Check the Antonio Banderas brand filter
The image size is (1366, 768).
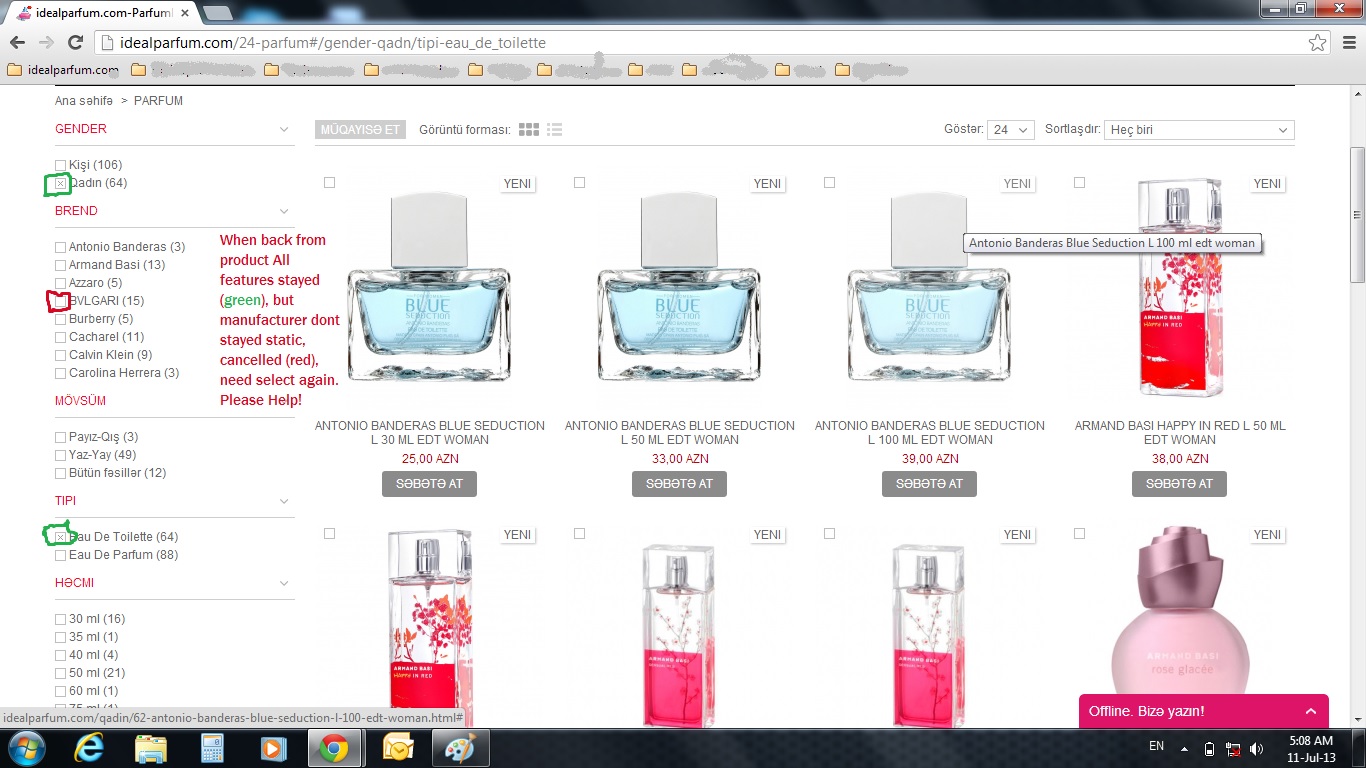point(61,247)
